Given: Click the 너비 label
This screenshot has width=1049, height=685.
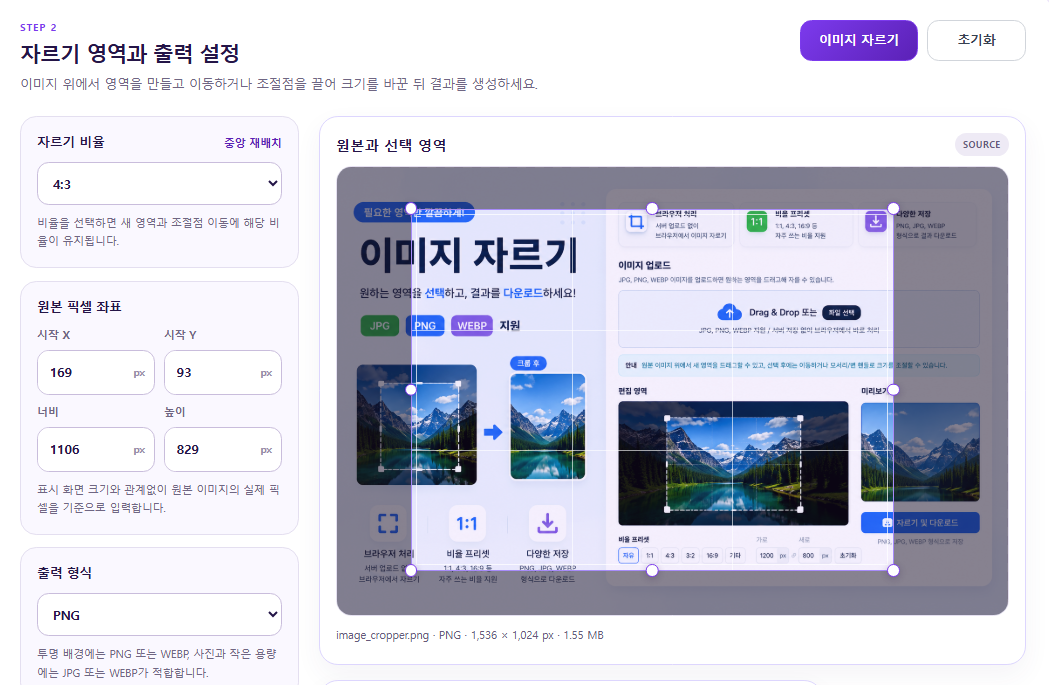Looking at the screenshot, I should [x=47, y=411].
